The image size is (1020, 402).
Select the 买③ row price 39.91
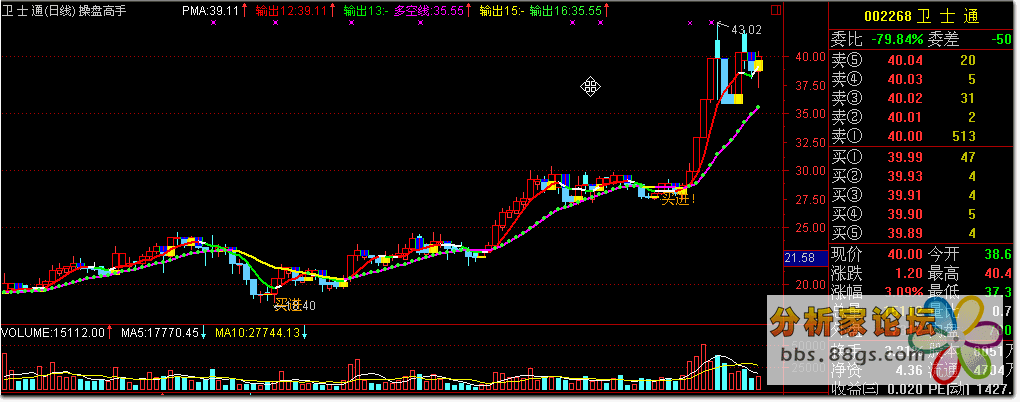(x=906, y=195)
